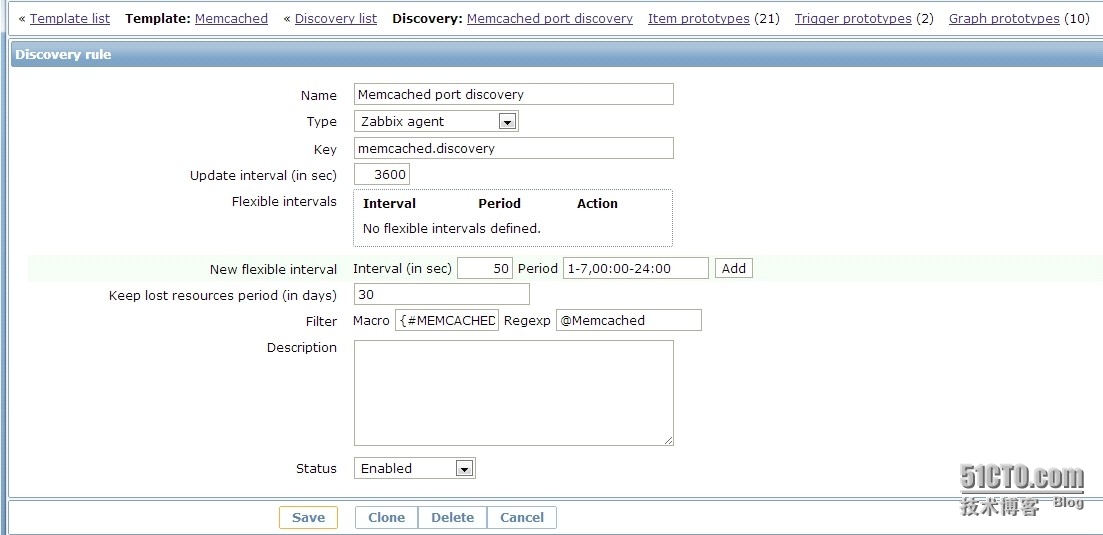Click the Update interval field

[381, 174]
